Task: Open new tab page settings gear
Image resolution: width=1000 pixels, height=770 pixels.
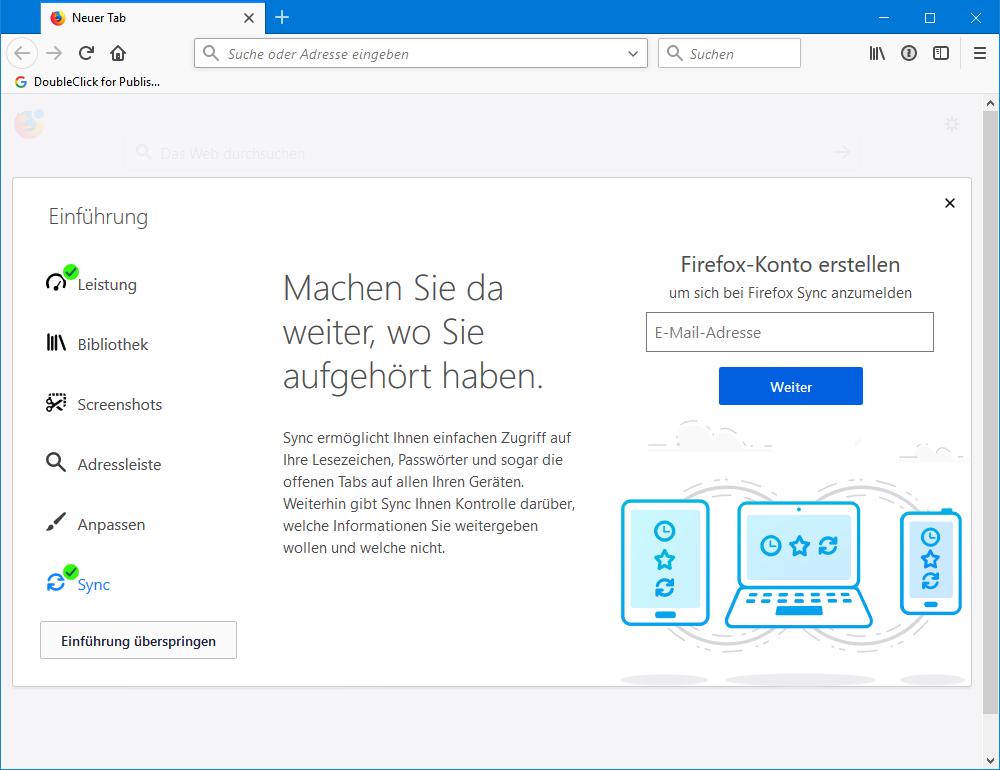Action: point(952,124)
